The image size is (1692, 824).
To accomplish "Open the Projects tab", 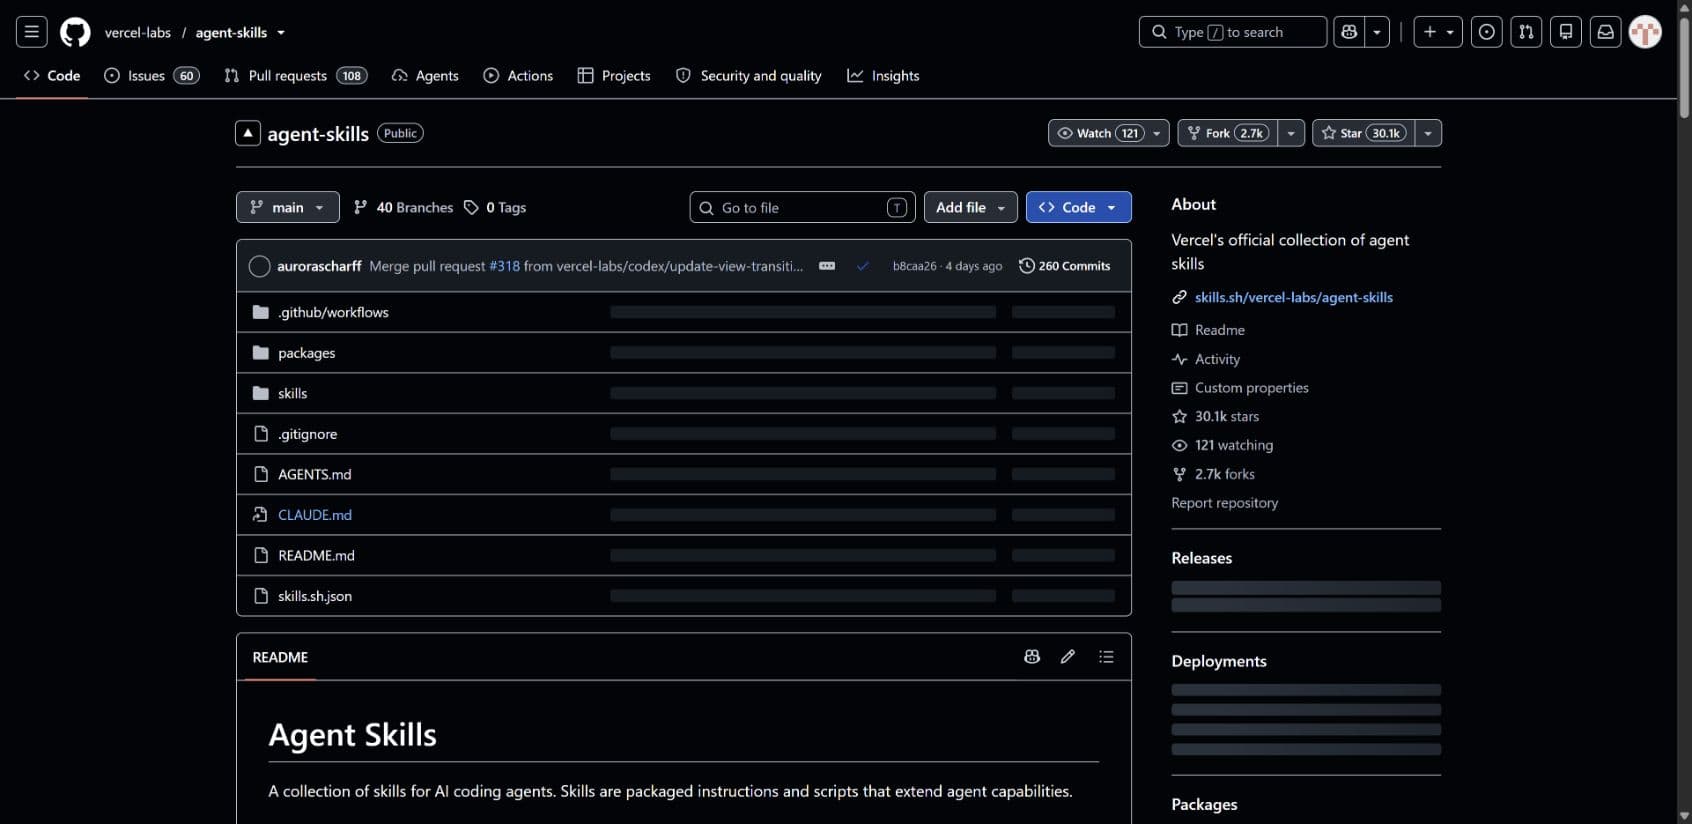I will pos(614,76).
